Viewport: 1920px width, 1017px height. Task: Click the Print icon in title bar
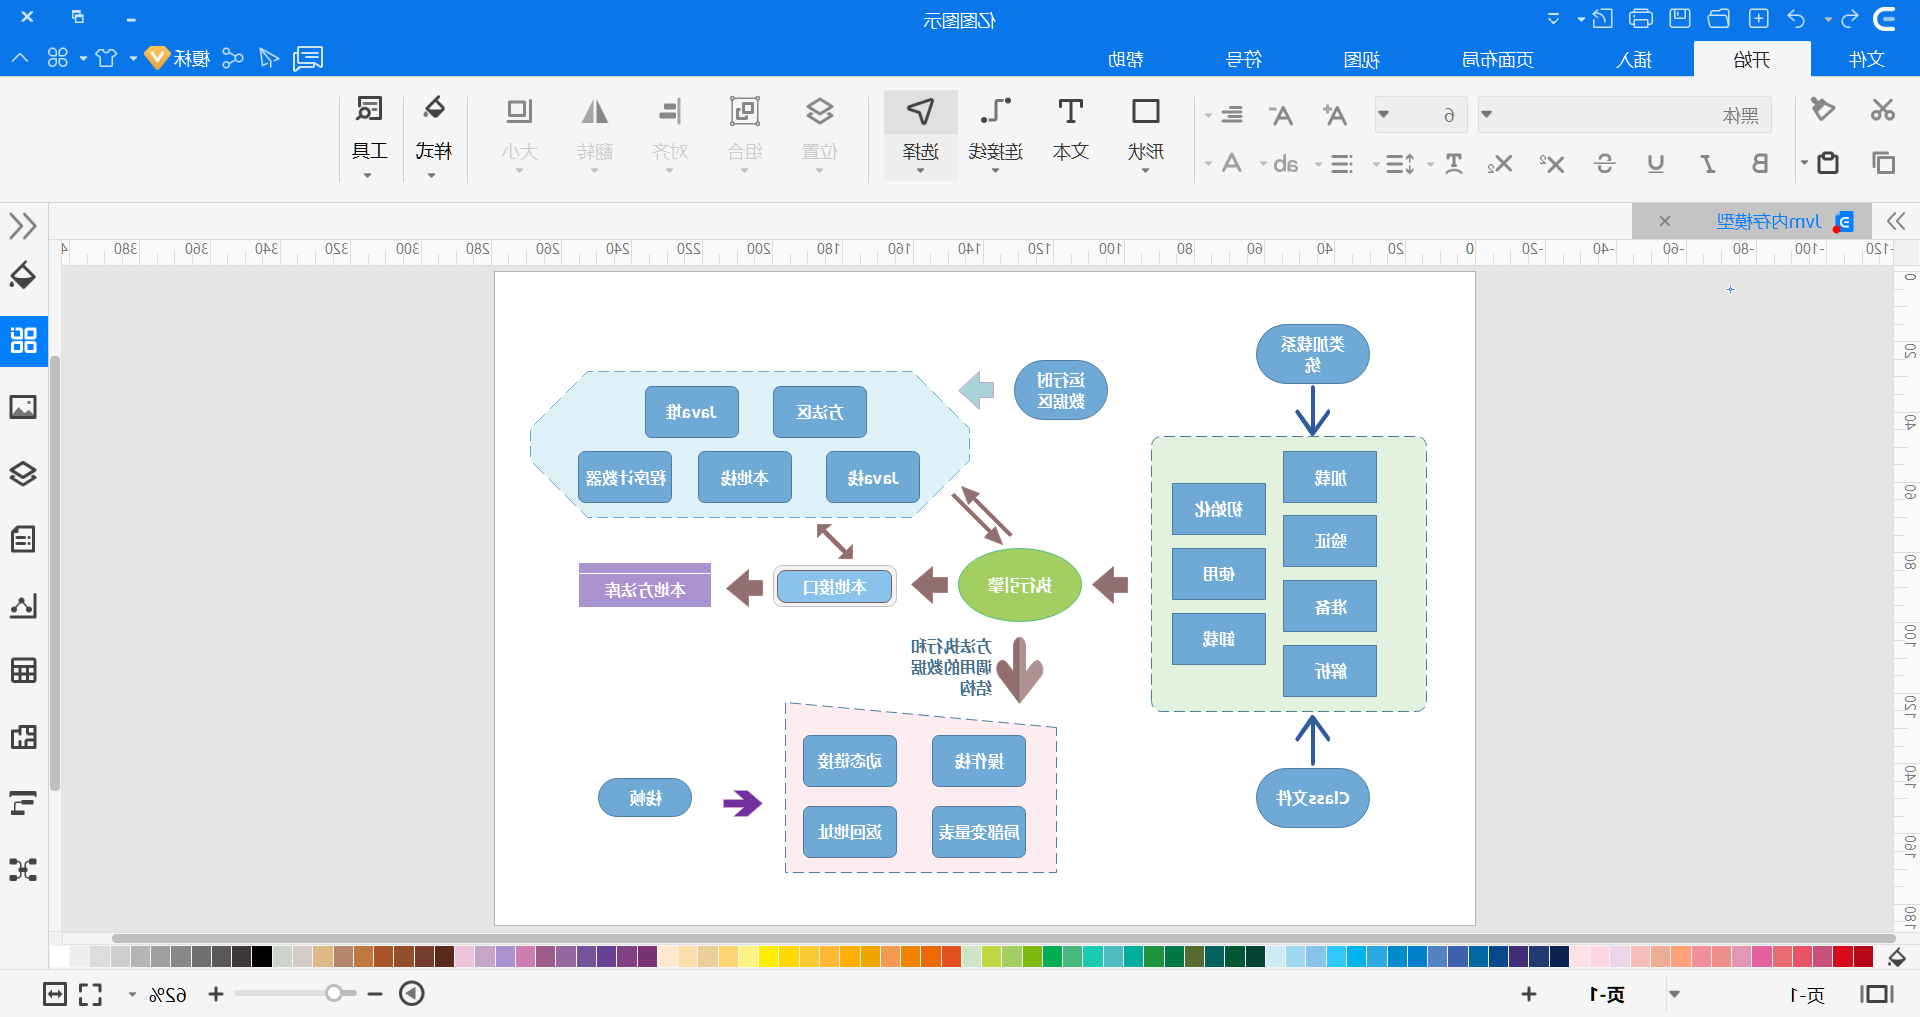click(1641, 18)
